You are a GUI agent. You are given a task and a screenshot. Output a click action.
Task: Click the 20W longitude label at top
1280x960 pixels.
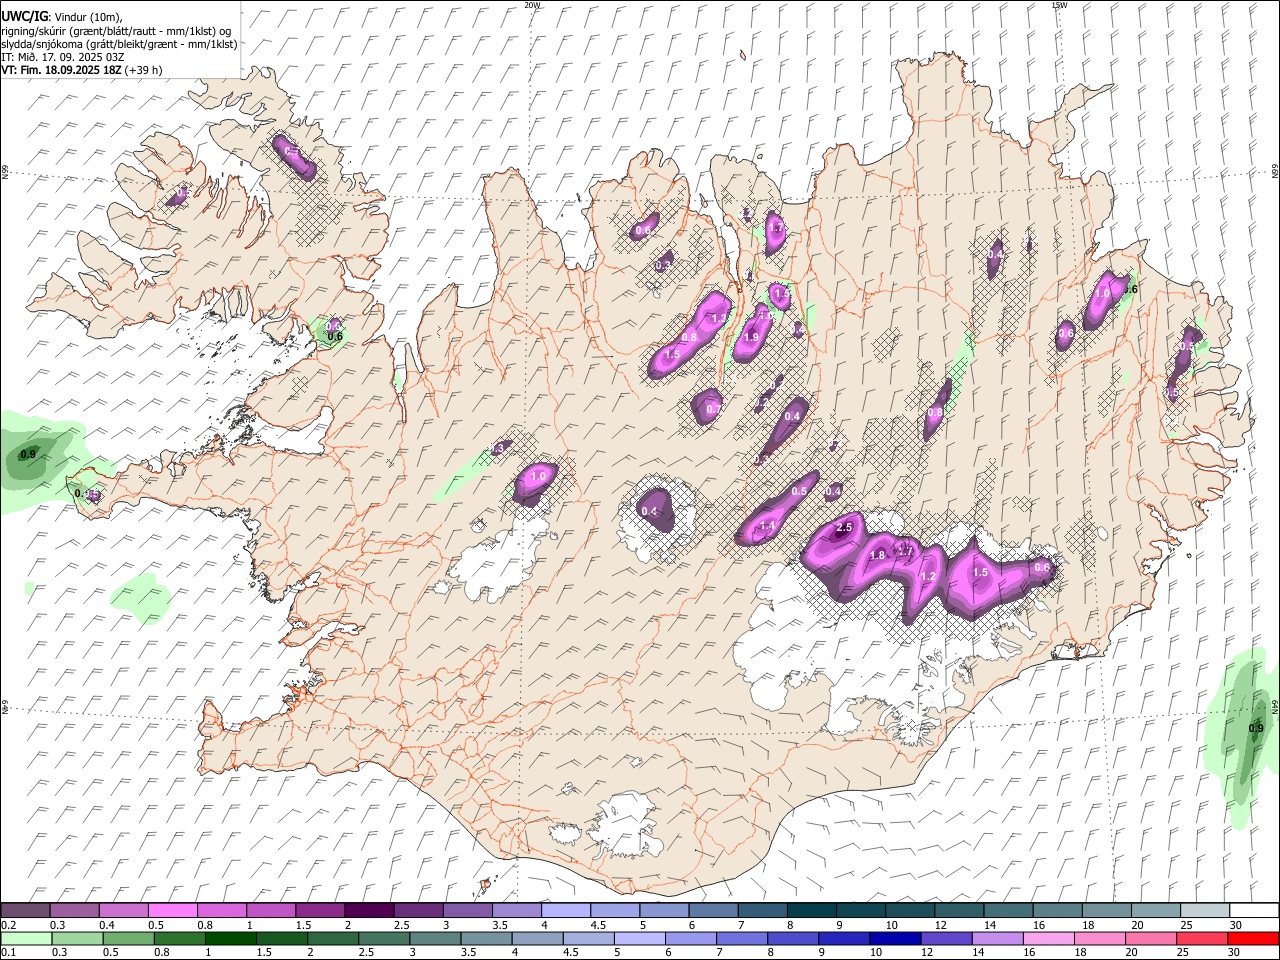(x=533, y=5)
